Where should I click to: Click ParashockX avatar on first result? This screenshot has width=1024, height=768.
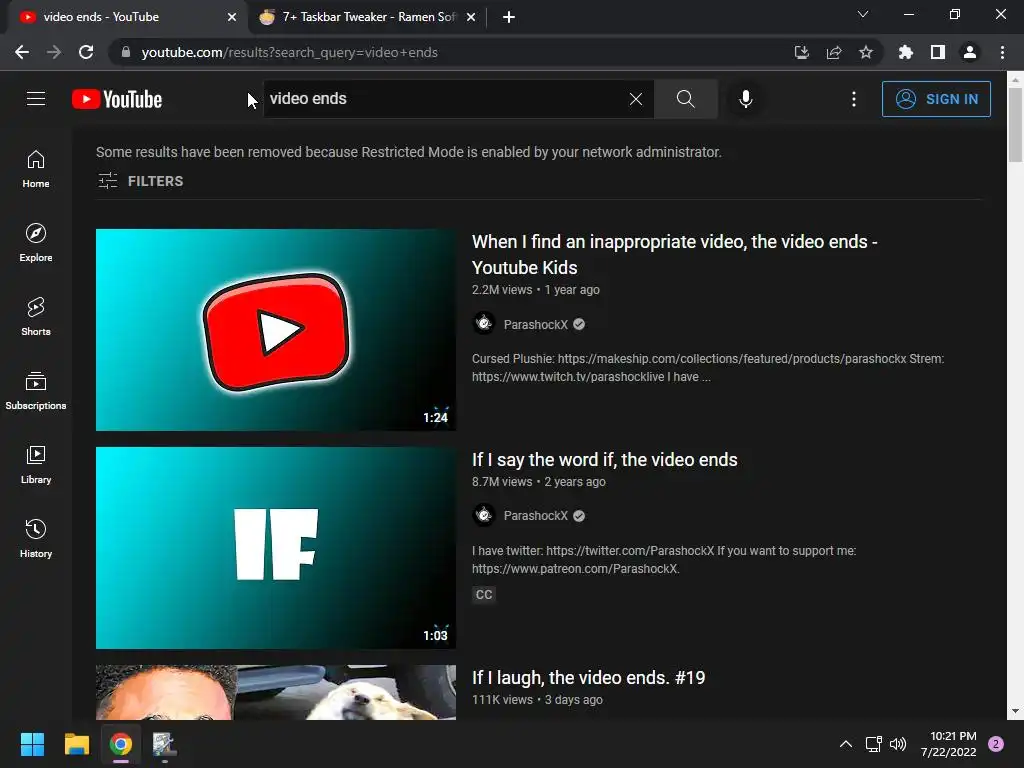[484, 324]
